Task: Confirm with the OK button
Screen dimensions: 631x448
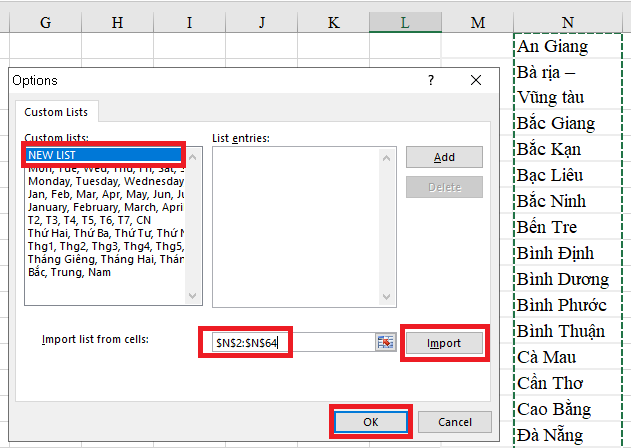Action: 371,422
